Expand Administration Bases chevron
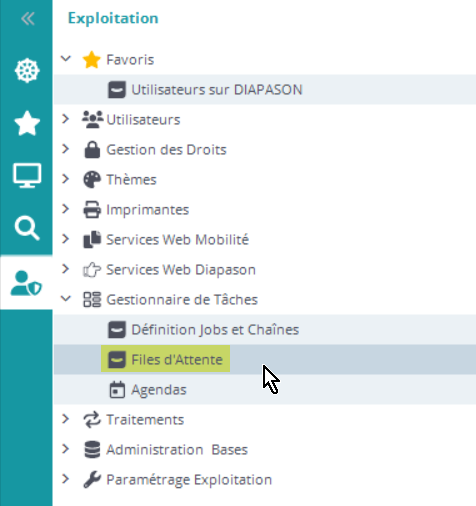Screen dimensions: 476x506 point(66,449)
